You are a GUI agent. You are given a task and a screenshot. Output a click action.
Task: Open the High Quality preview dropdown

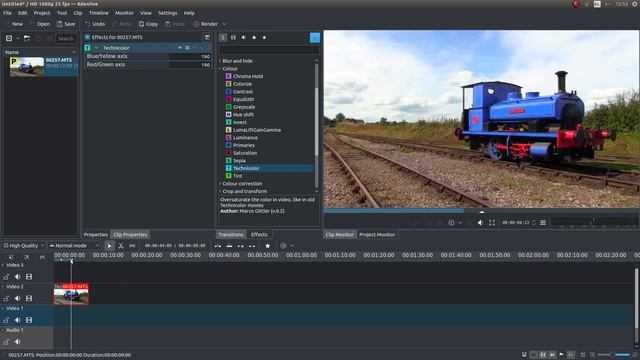tap(24, 246)
